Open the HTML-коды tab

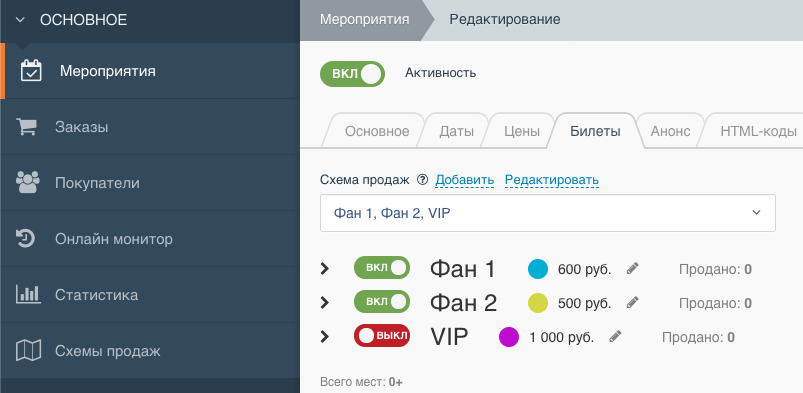tap(758, 131)
